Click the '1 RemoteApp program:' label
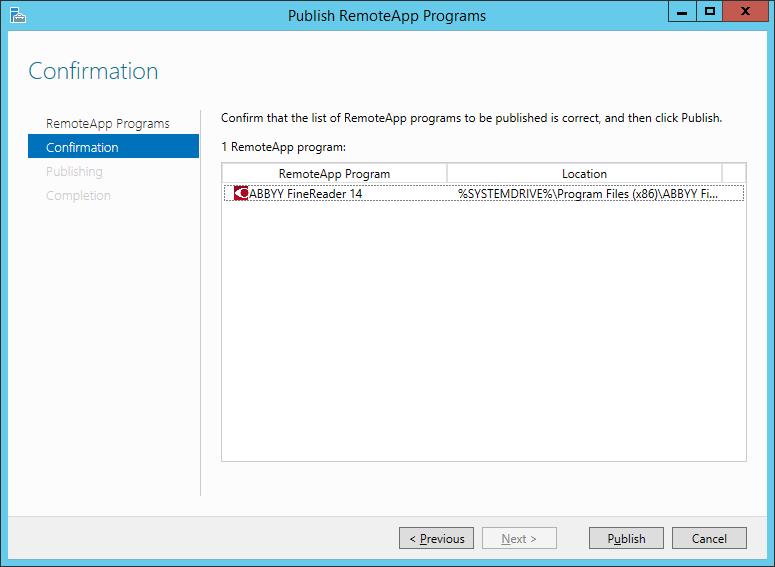The height and width of the screenshot is (567, 775). pyautogui.click(x=283, y=147)
